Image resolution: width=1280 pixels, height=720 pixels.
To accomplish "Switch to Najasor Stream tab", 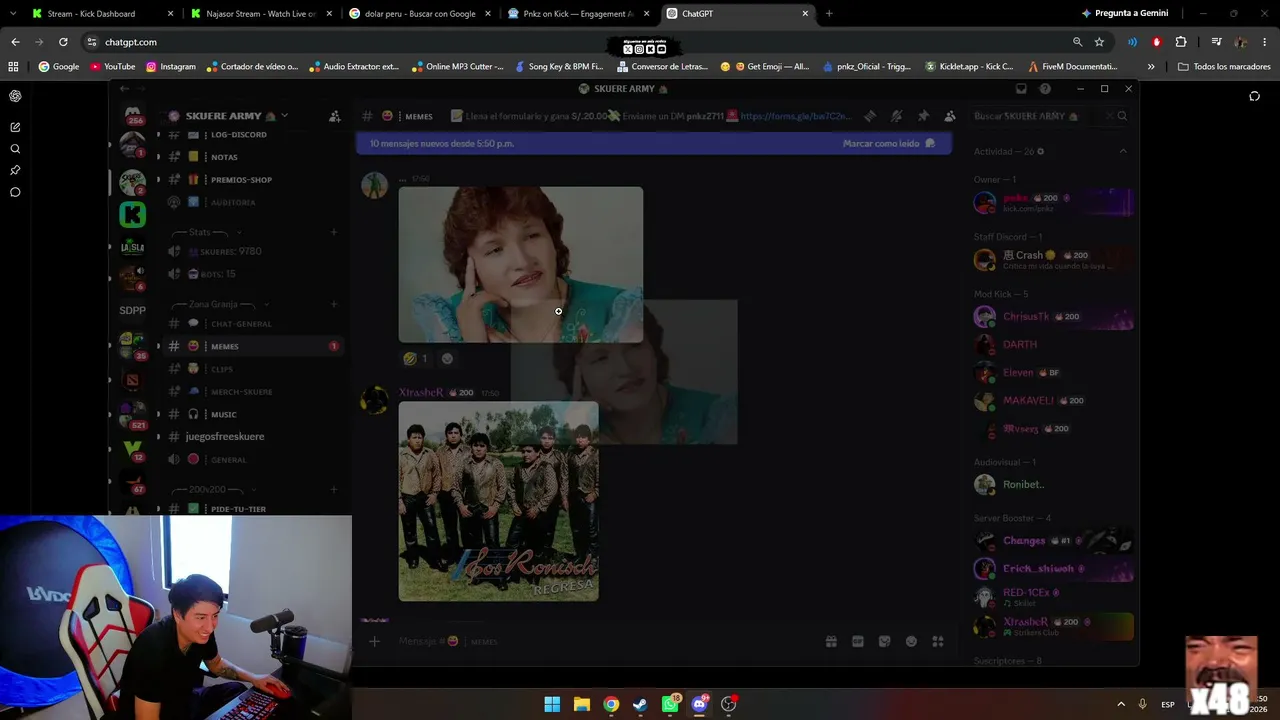I will coord(262,14).
